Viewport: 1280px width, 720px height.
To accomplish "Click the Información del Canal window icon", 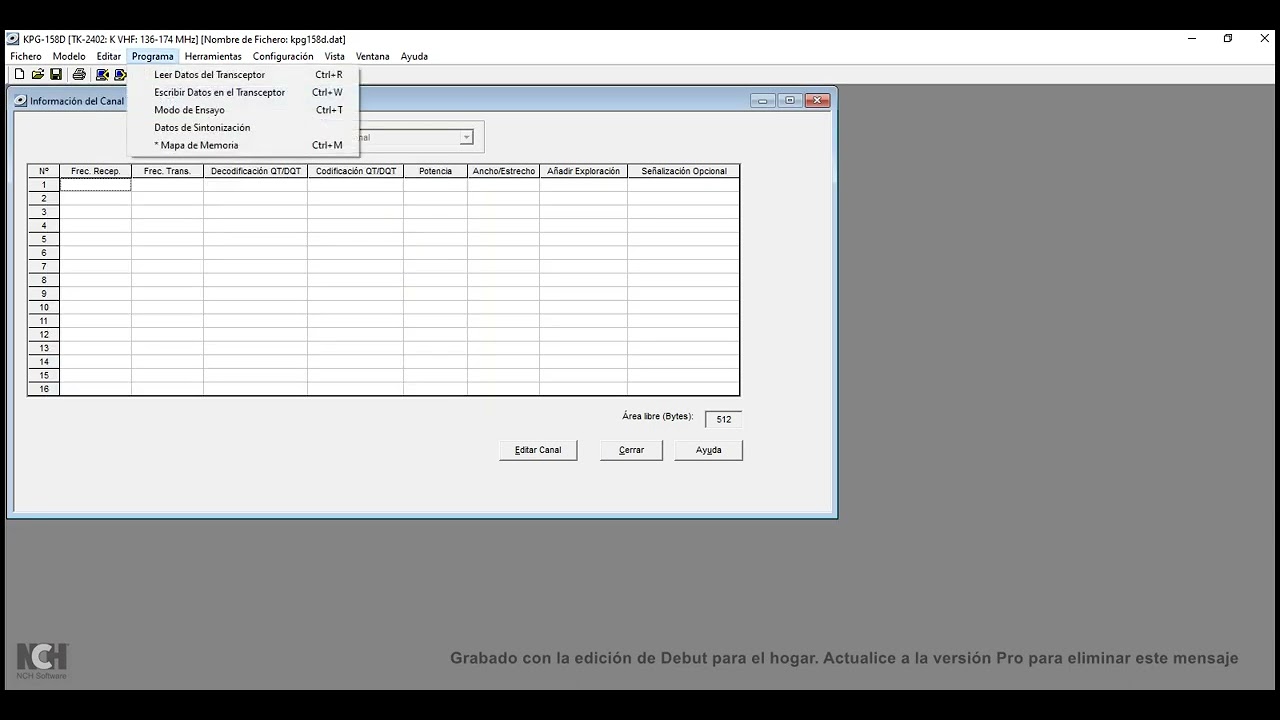I will [21, 101].
